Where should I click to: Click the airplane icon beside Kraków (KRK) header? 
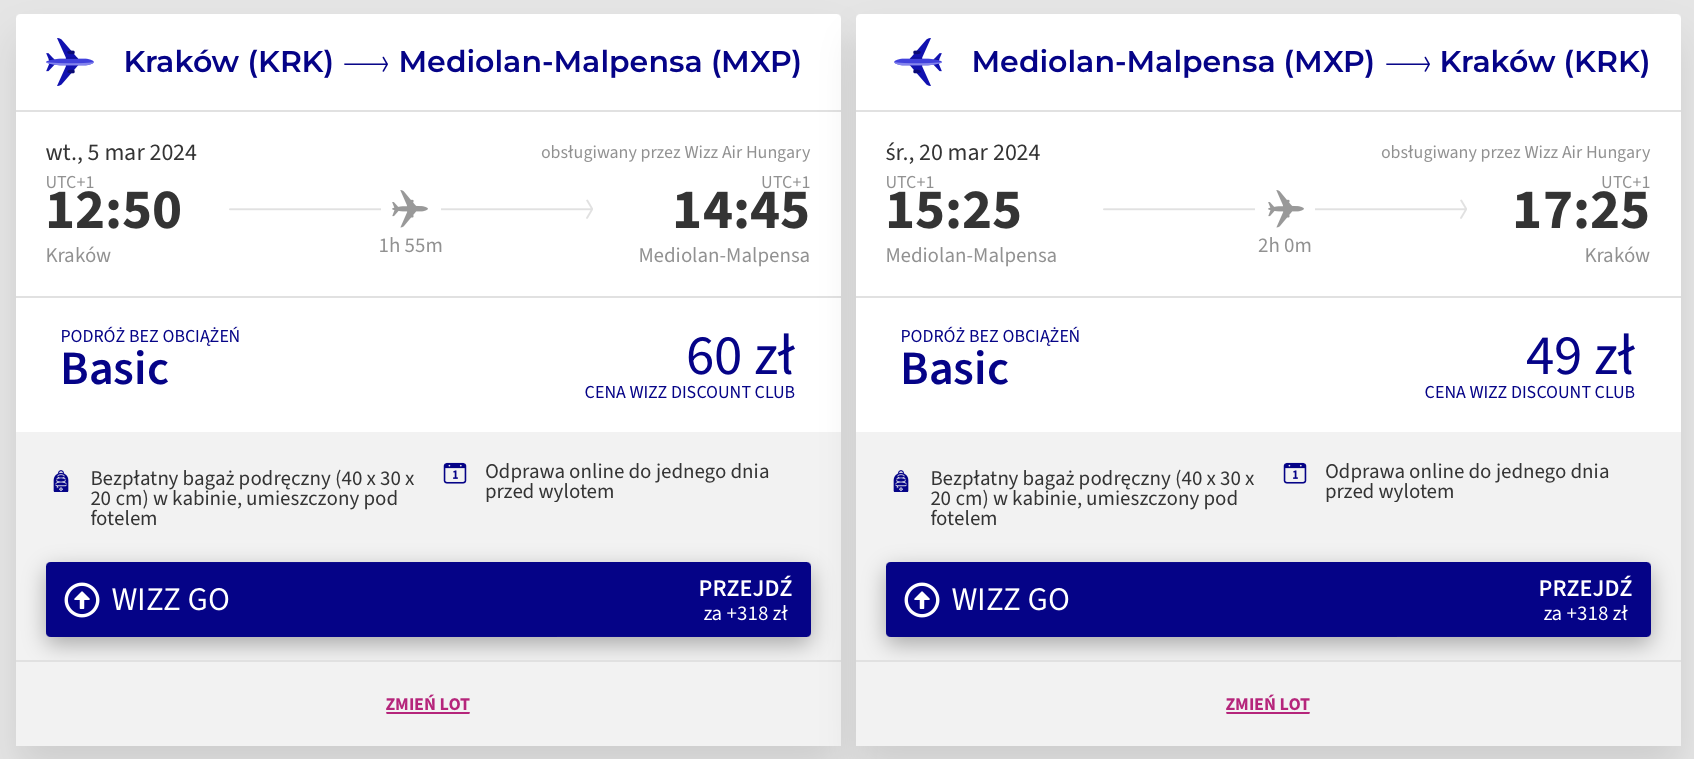coord(69,62)
